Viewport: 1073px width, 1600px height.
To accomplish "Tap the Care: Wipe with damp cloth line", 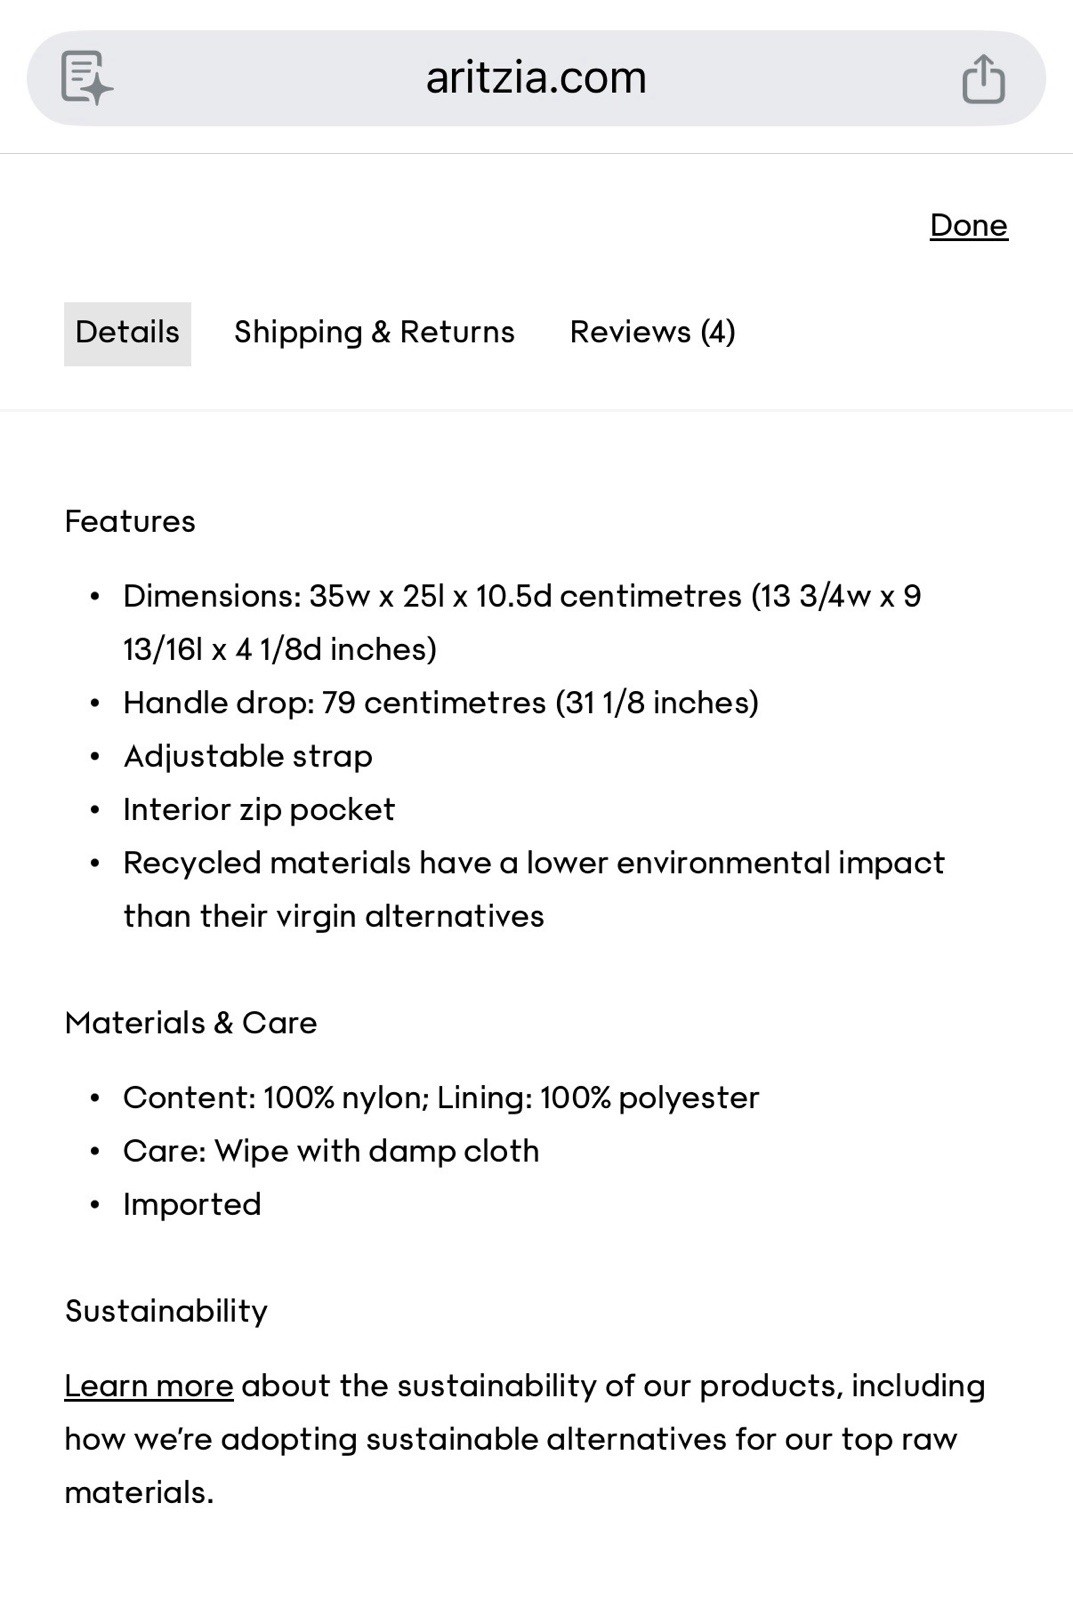I will tap(331, 1151).
